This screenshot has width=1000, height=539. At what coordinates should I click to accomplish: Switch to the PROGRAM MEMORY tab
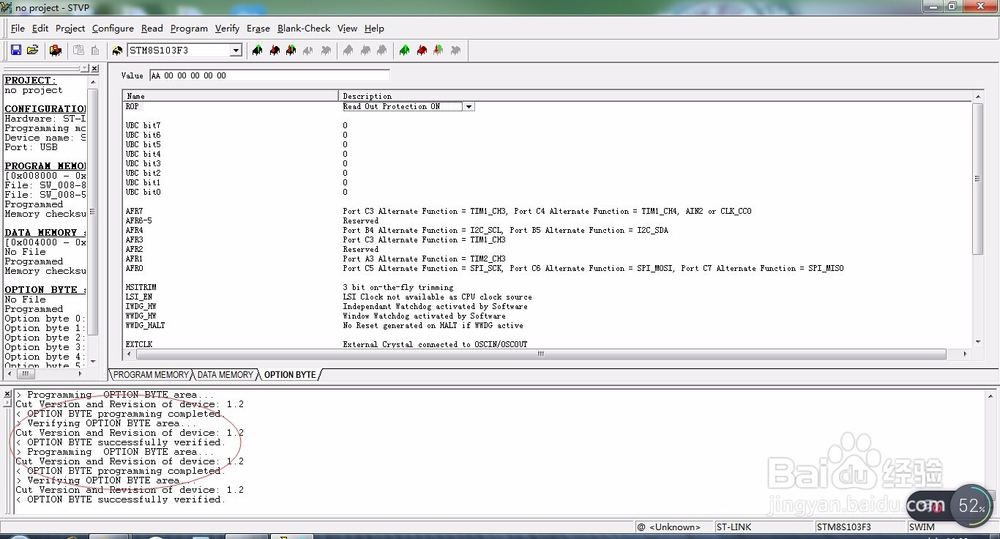151,374
